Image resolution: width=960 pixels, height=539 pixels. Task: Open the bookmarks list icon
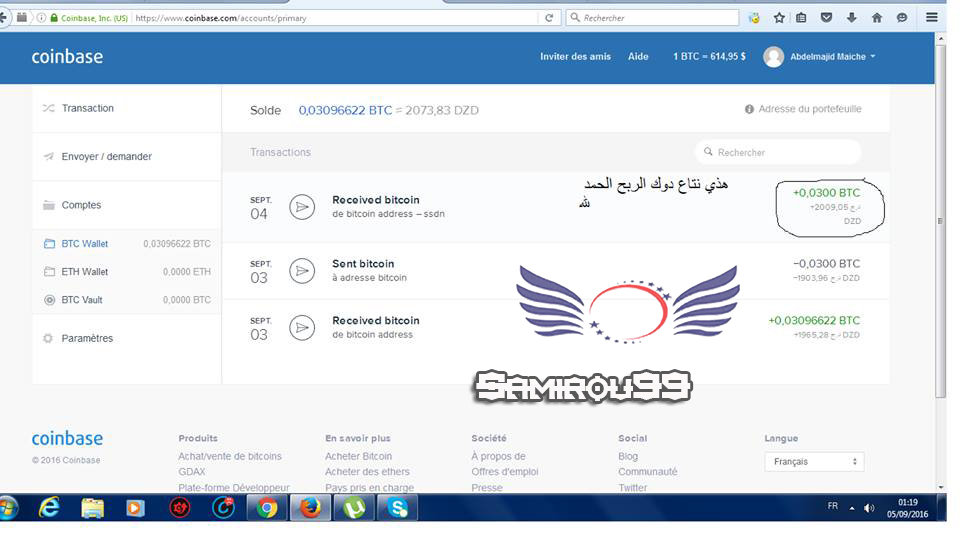click(x=801, y=18)
